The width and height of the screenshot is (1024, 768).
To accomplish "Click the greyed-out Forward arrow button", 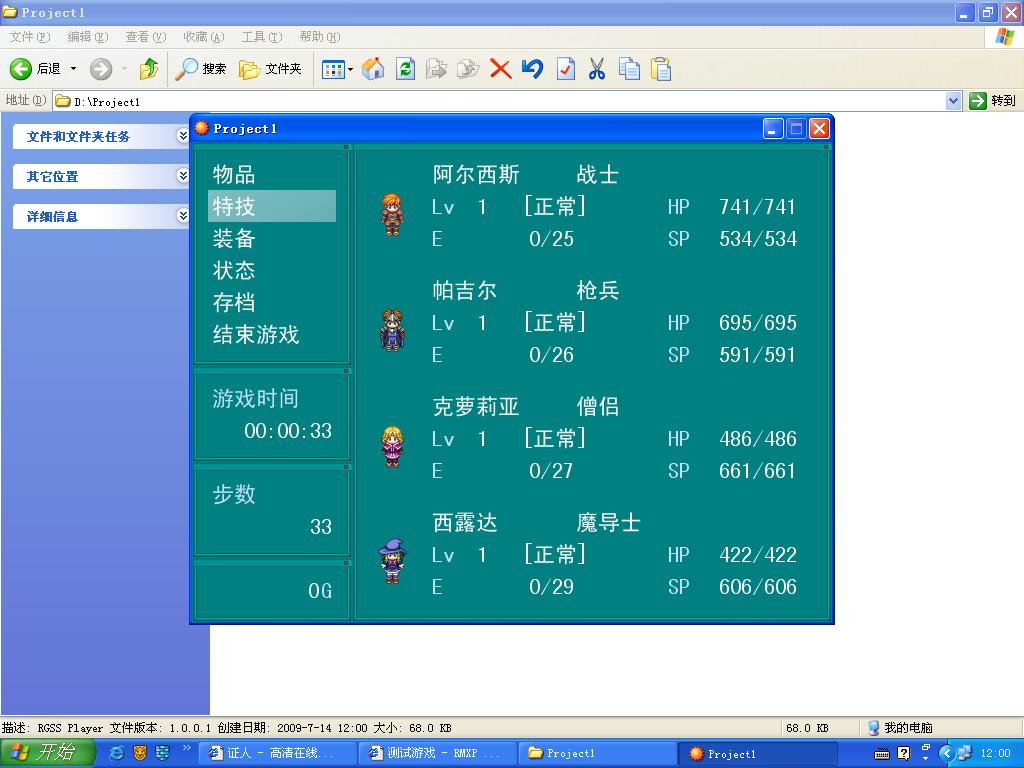I will pyautogui.click(x=101, y=69).
